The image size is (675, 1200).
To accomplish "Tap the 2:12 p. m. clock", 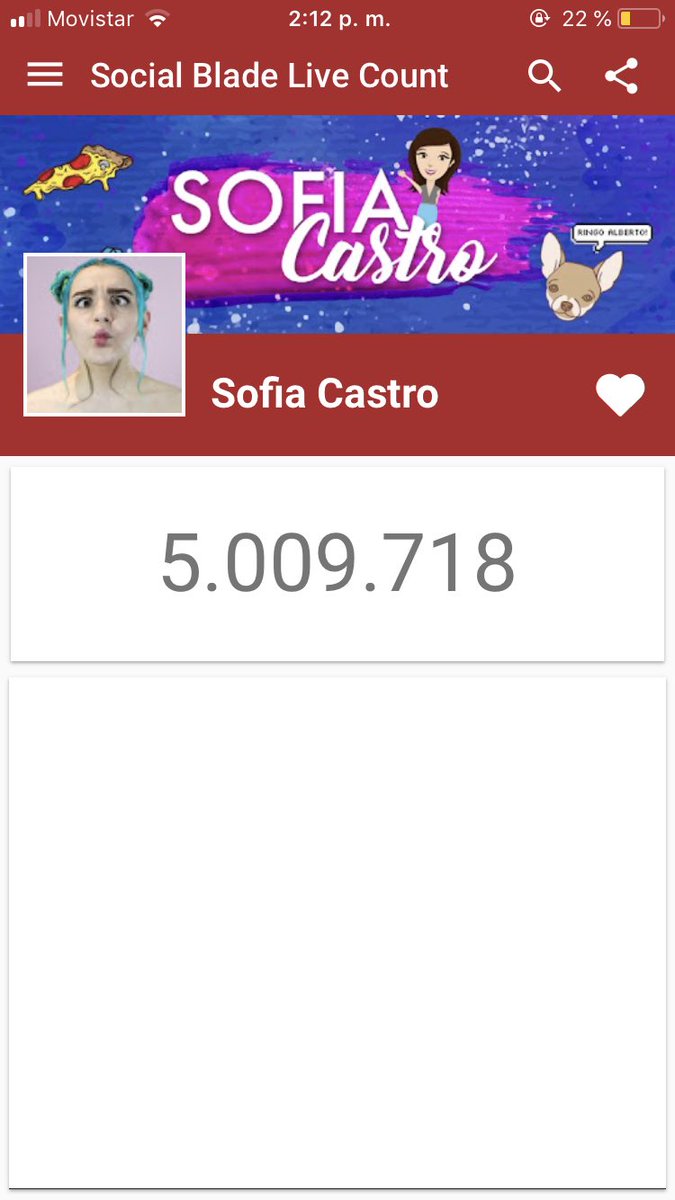I will pyautogui.click(x=339, y=18).
